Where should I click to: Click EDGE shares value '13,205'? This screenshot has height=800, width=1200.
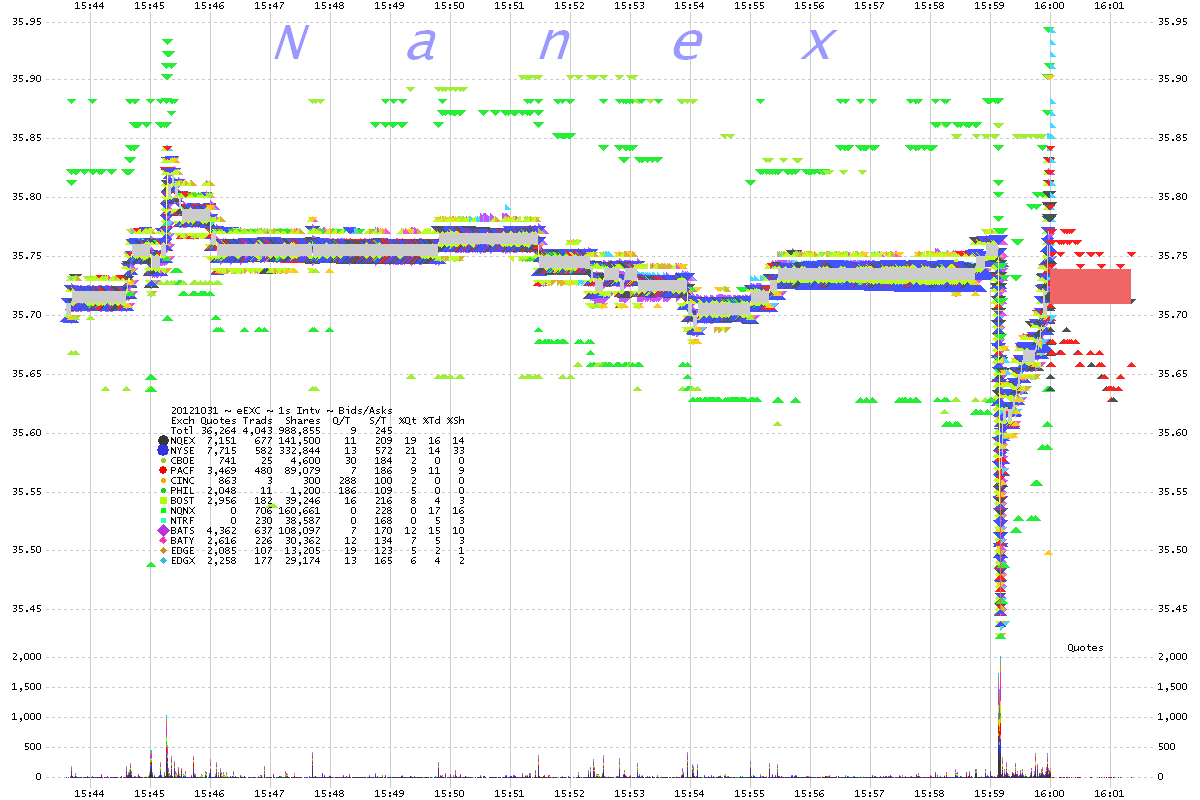302,550
